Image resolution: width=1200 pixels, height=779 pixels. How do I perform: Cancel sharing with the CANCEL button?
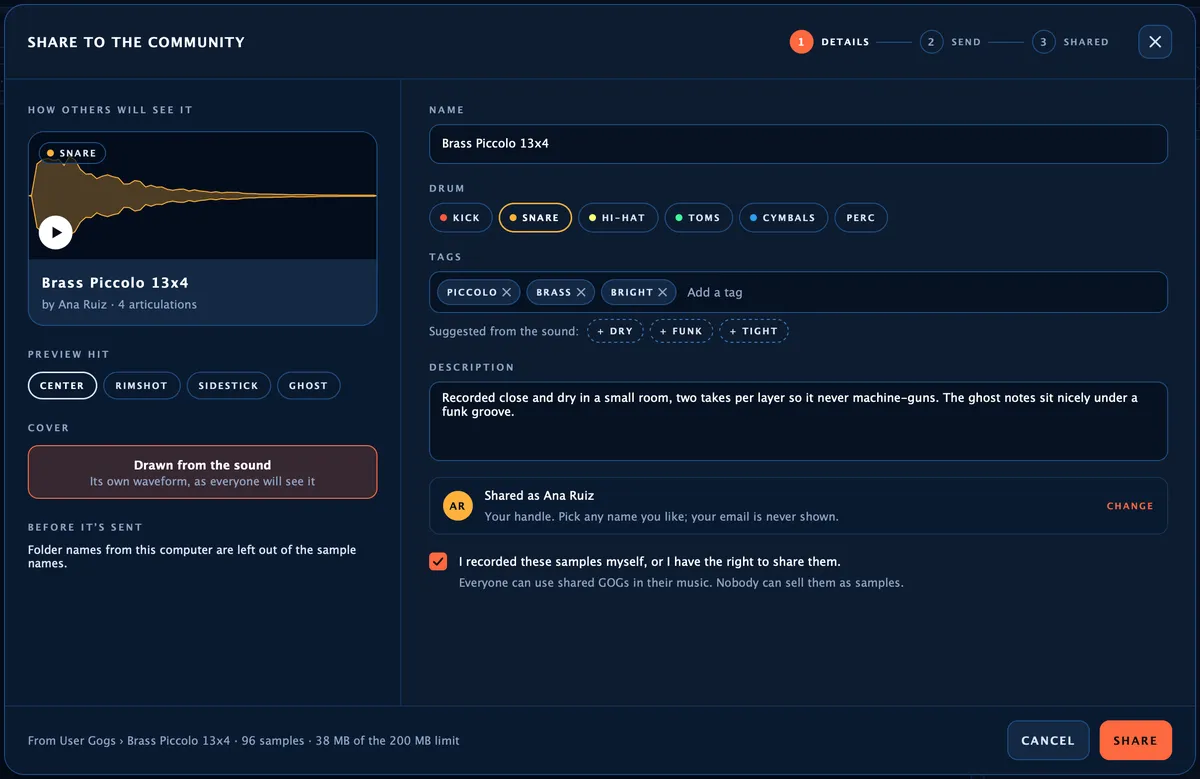pyautogui.click(x=1048, y=741)
